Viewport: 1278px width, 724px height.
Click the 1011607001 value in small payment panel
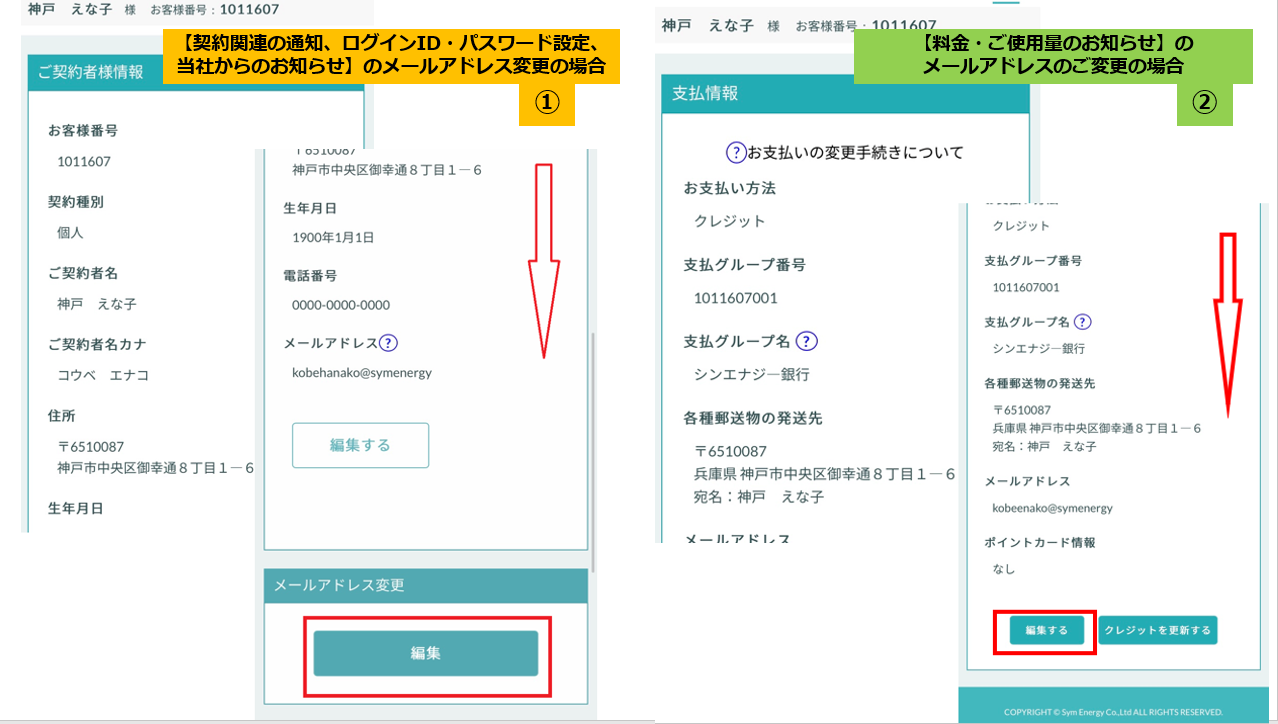[1025, 288]
